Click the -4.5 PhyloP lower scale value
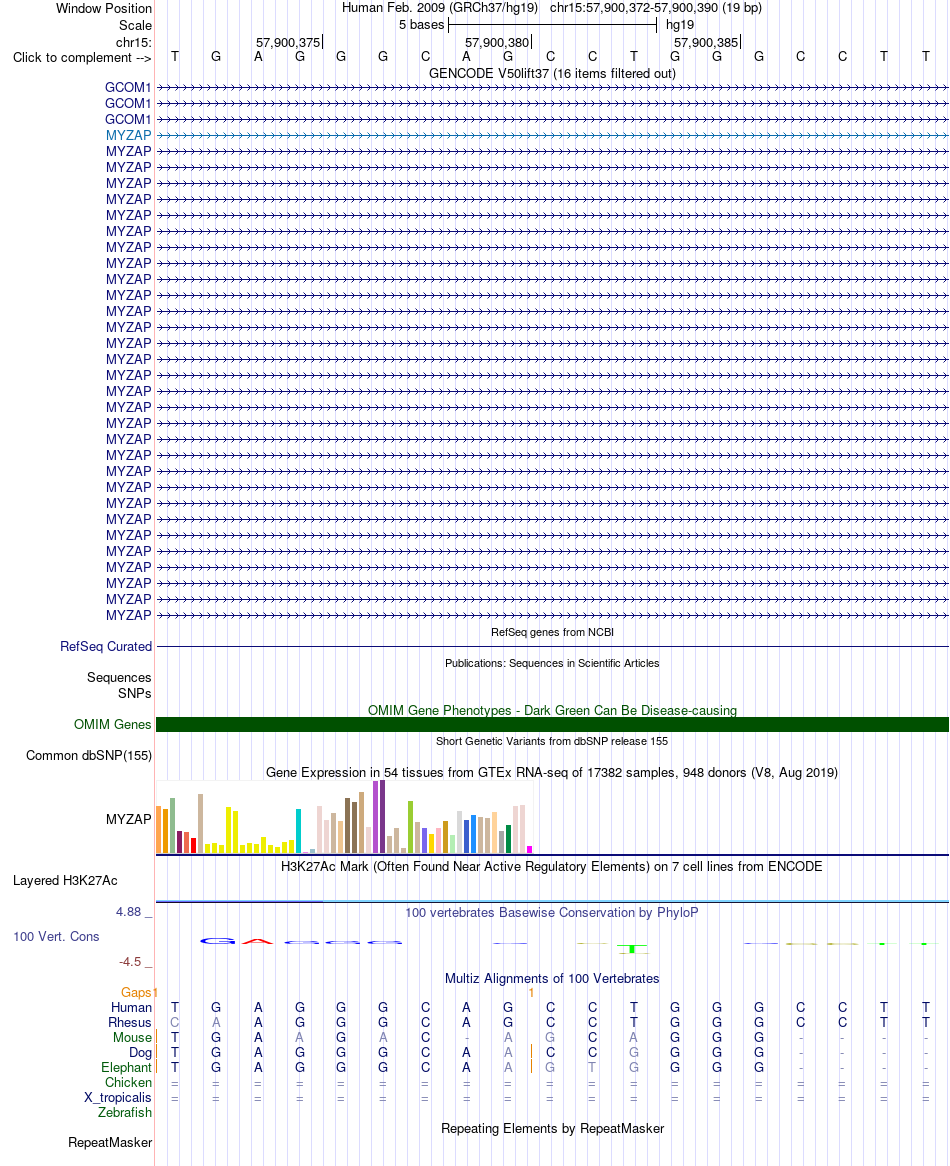 130,962
